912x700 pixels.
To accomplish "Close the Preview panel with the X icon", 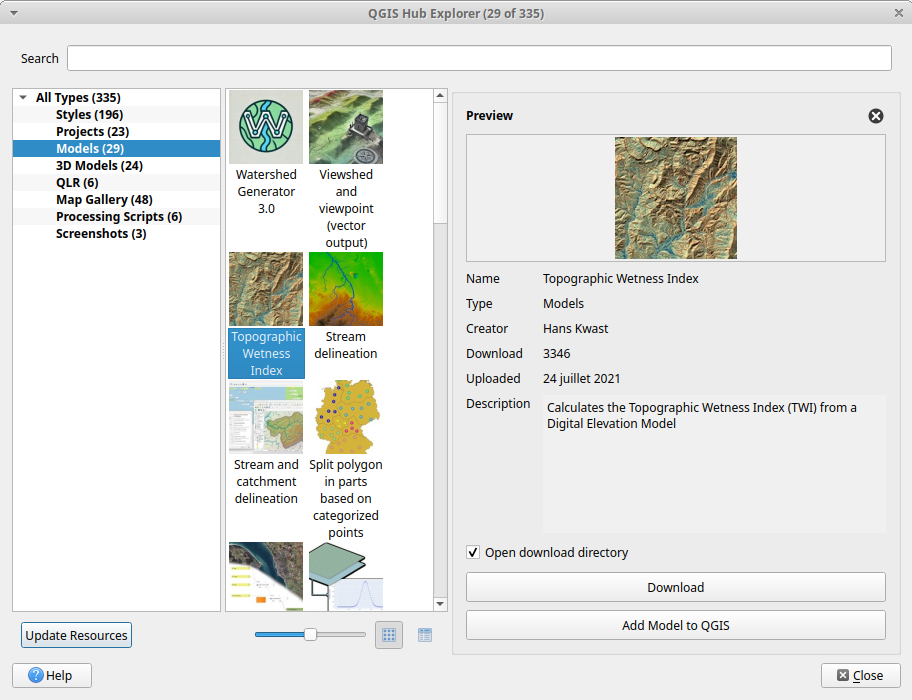I will [876, 116].
